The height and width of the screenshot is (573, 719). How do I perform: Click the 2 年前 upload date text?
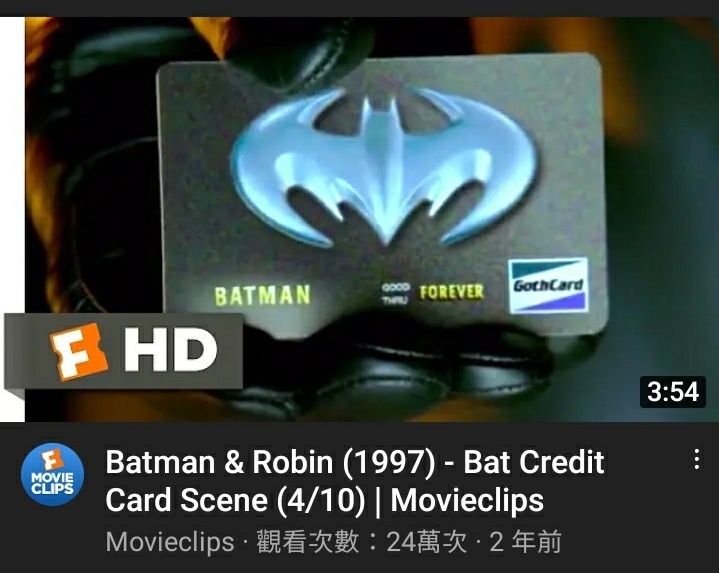pyautogui.click(x=525, y=542)
